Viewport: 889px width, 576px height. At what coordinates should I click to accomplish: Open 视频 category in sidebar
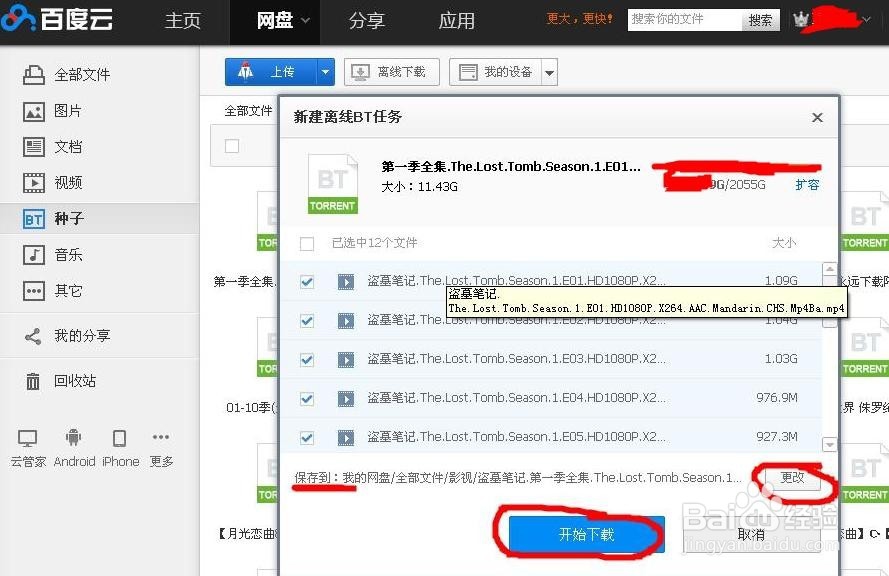click(53, 183)
